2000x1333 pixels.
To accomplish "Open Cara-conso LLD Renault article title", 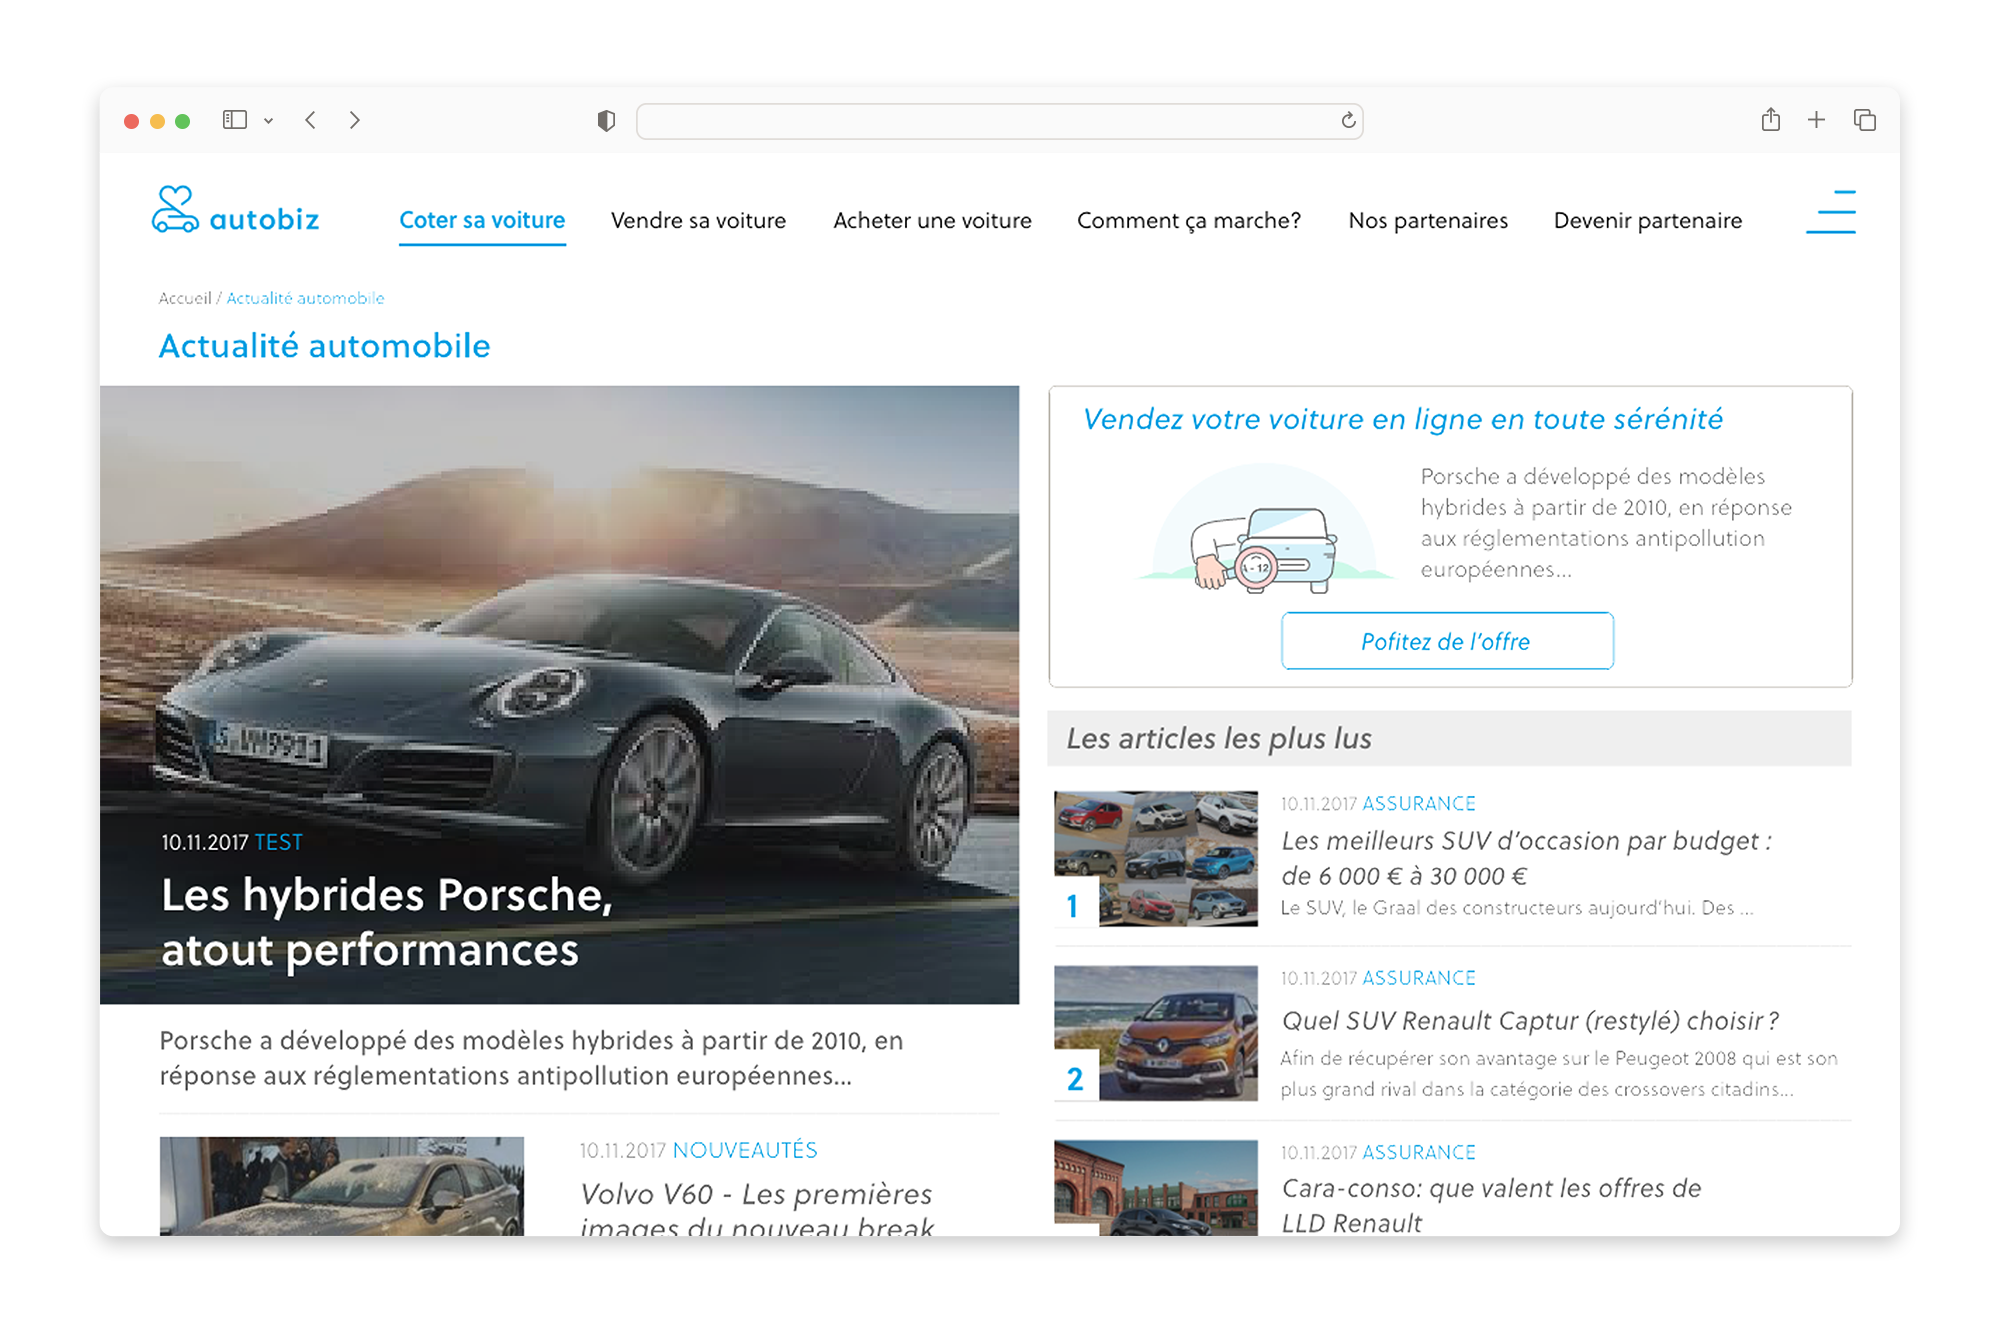I will coord(1491,1205).
